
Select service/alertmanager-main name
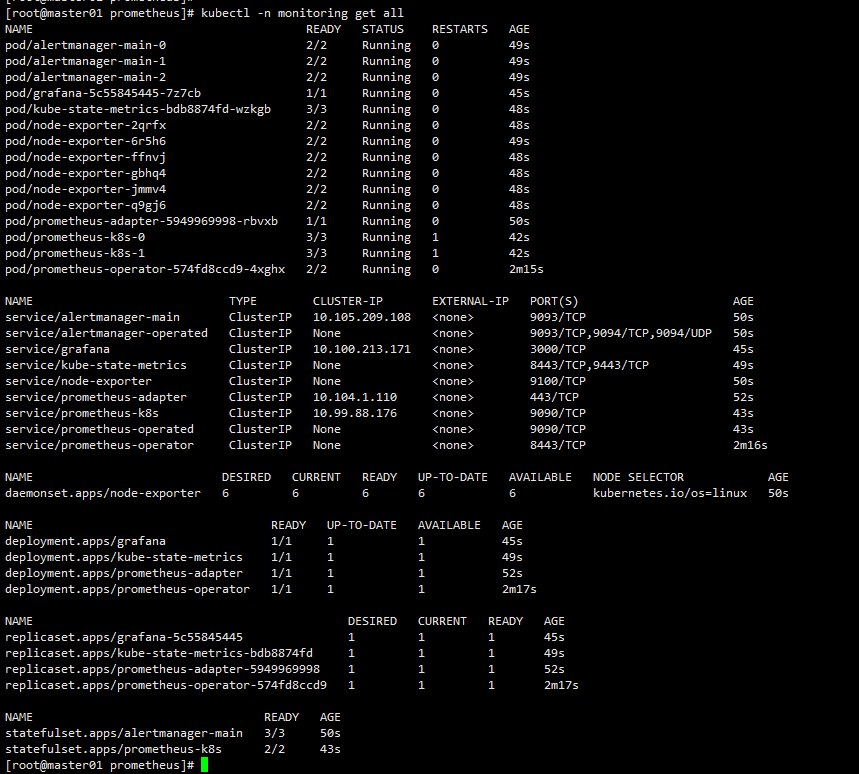pos(93,317)
